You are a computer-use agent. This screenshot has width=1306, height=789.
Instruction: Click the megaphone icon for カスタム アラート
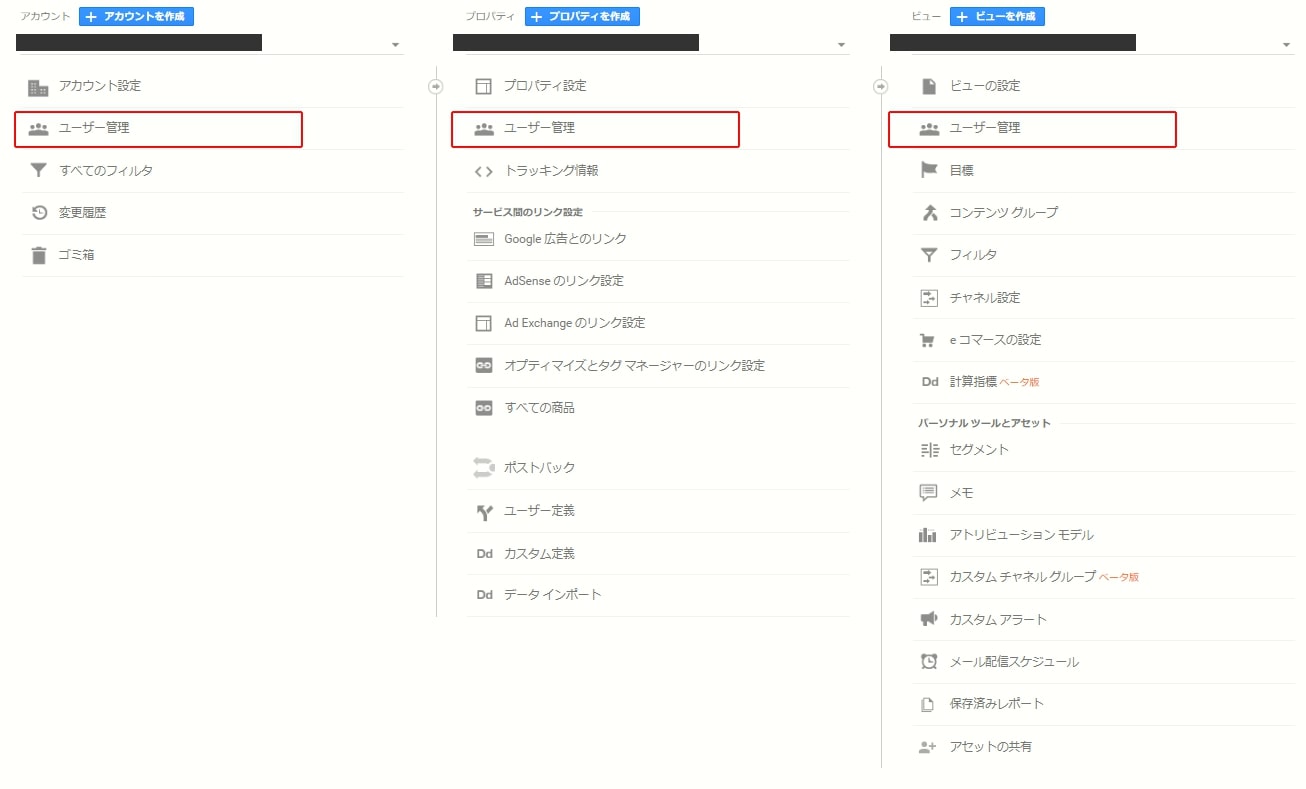(x=929, y=619)
